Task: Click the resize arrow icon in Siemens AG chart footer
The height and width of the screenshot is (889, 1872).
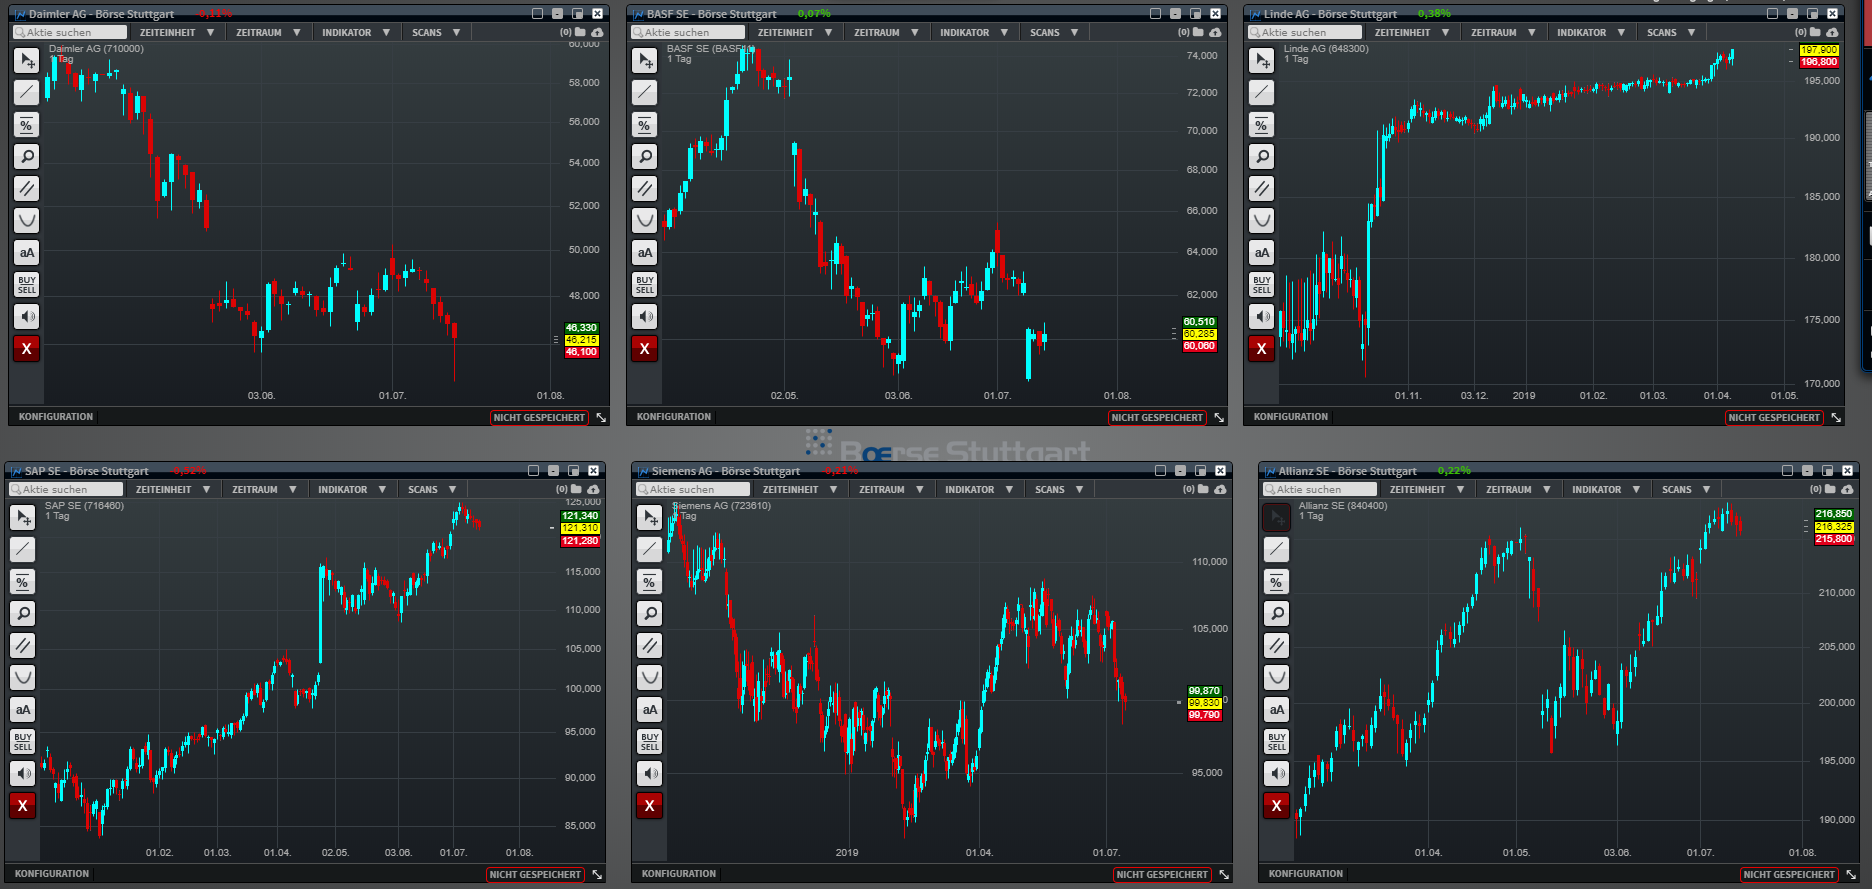Action: pos(1224,874)
